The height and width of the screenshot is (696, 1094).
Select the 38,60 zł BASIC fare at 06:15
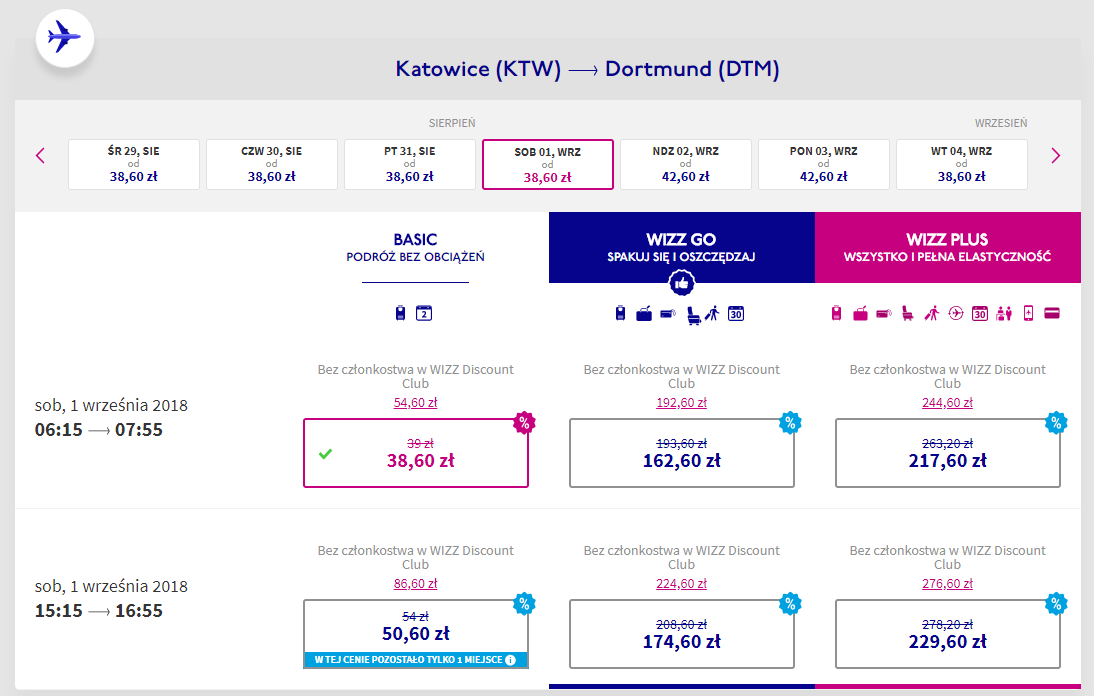click(x=416, y=453)
